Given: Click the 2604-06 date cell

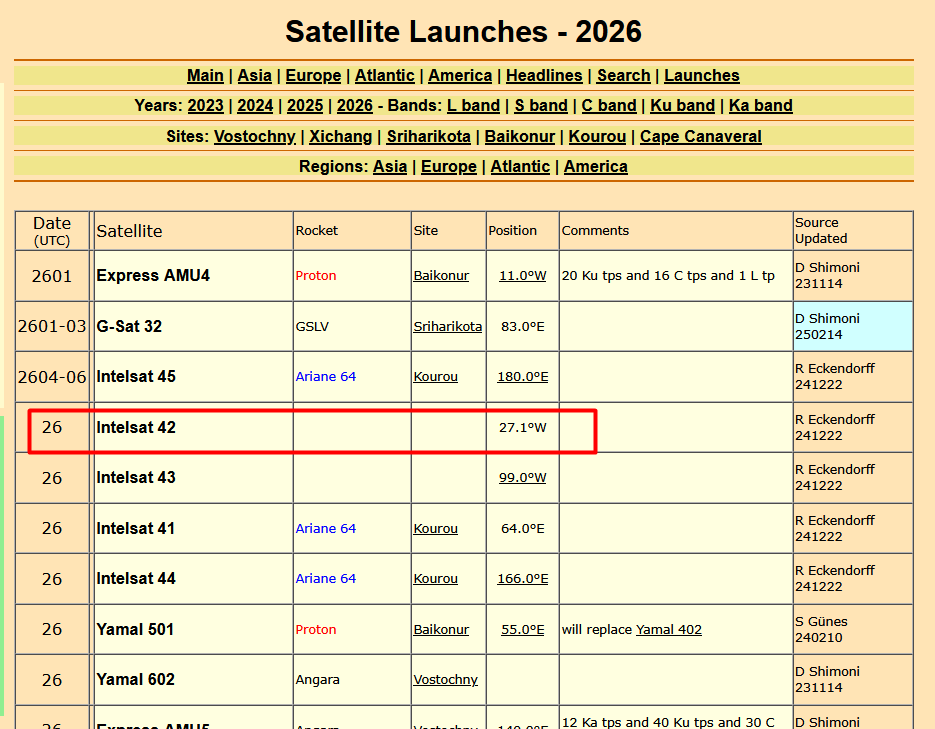Looking at the screenshot, I should coord(52,377).
